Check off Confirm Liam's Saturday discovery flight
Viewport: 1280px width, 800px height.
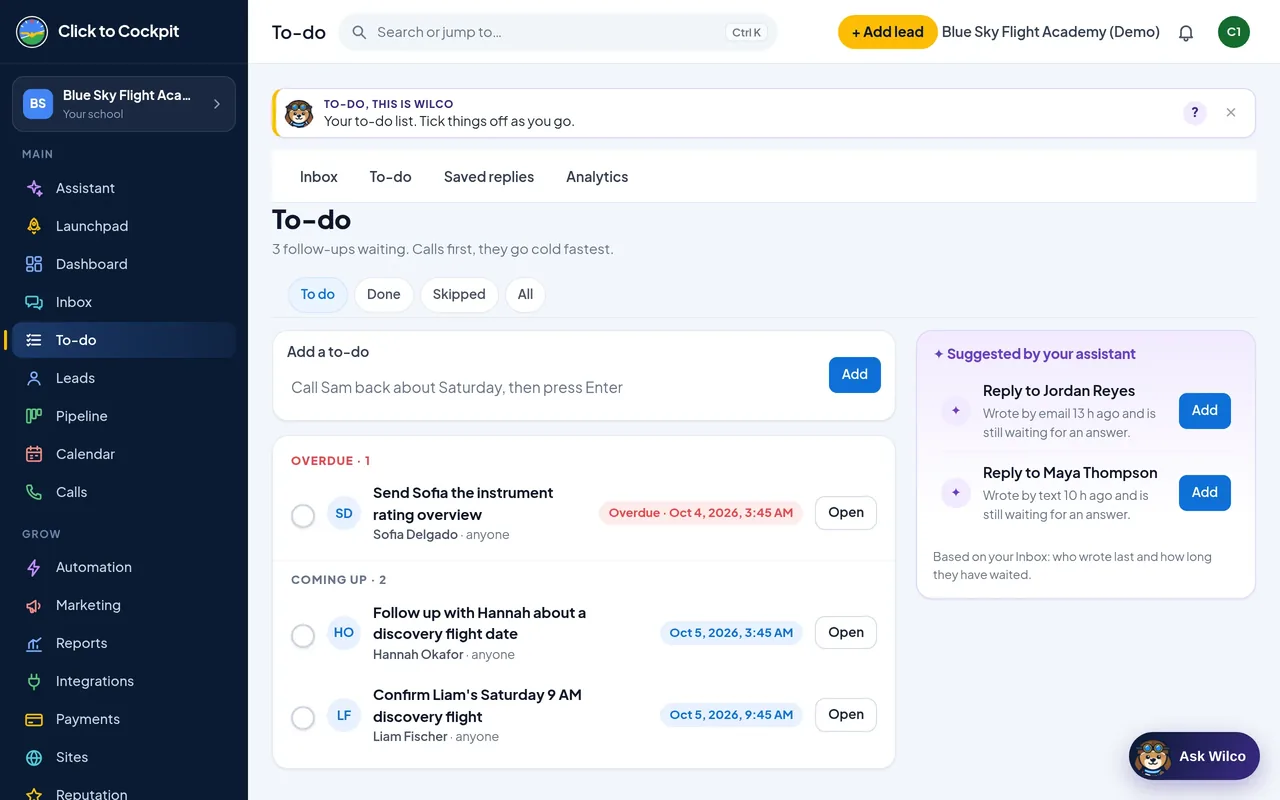(x=303, y=717)
